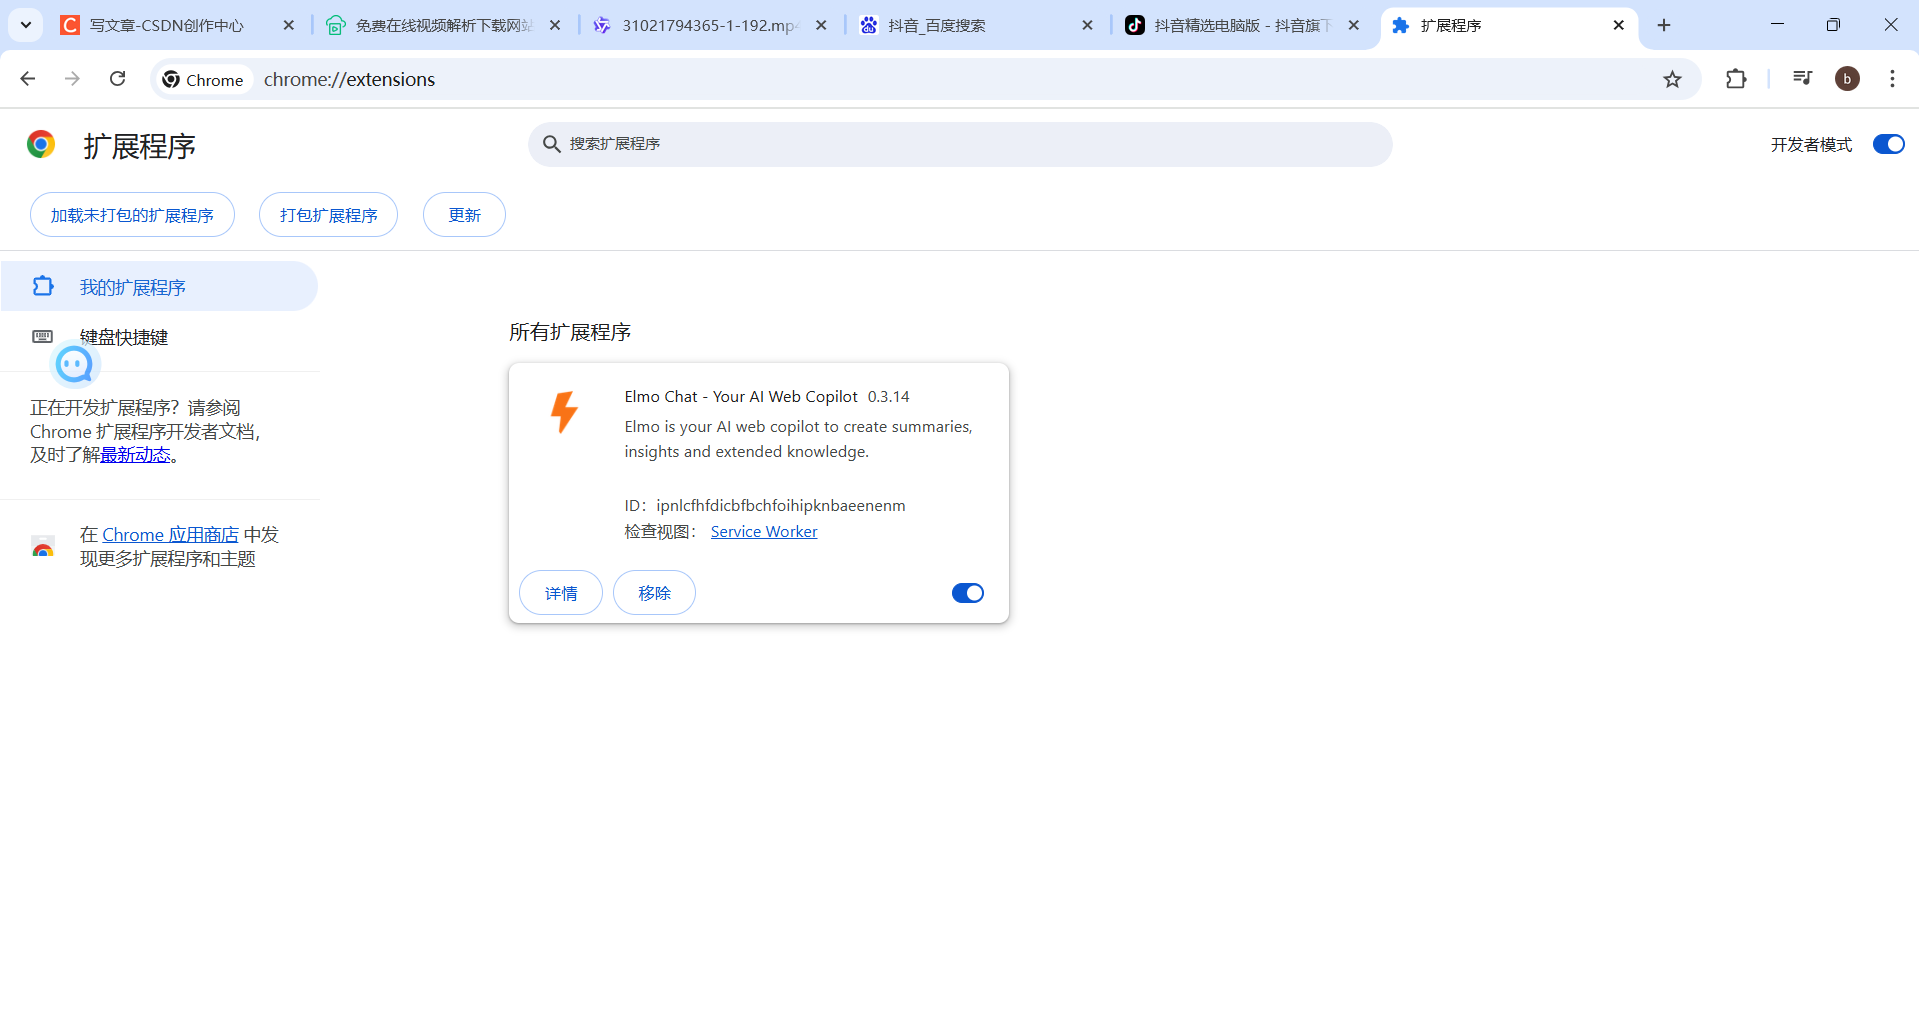Click the 所有扩展程序 heading

coord(570,332)
